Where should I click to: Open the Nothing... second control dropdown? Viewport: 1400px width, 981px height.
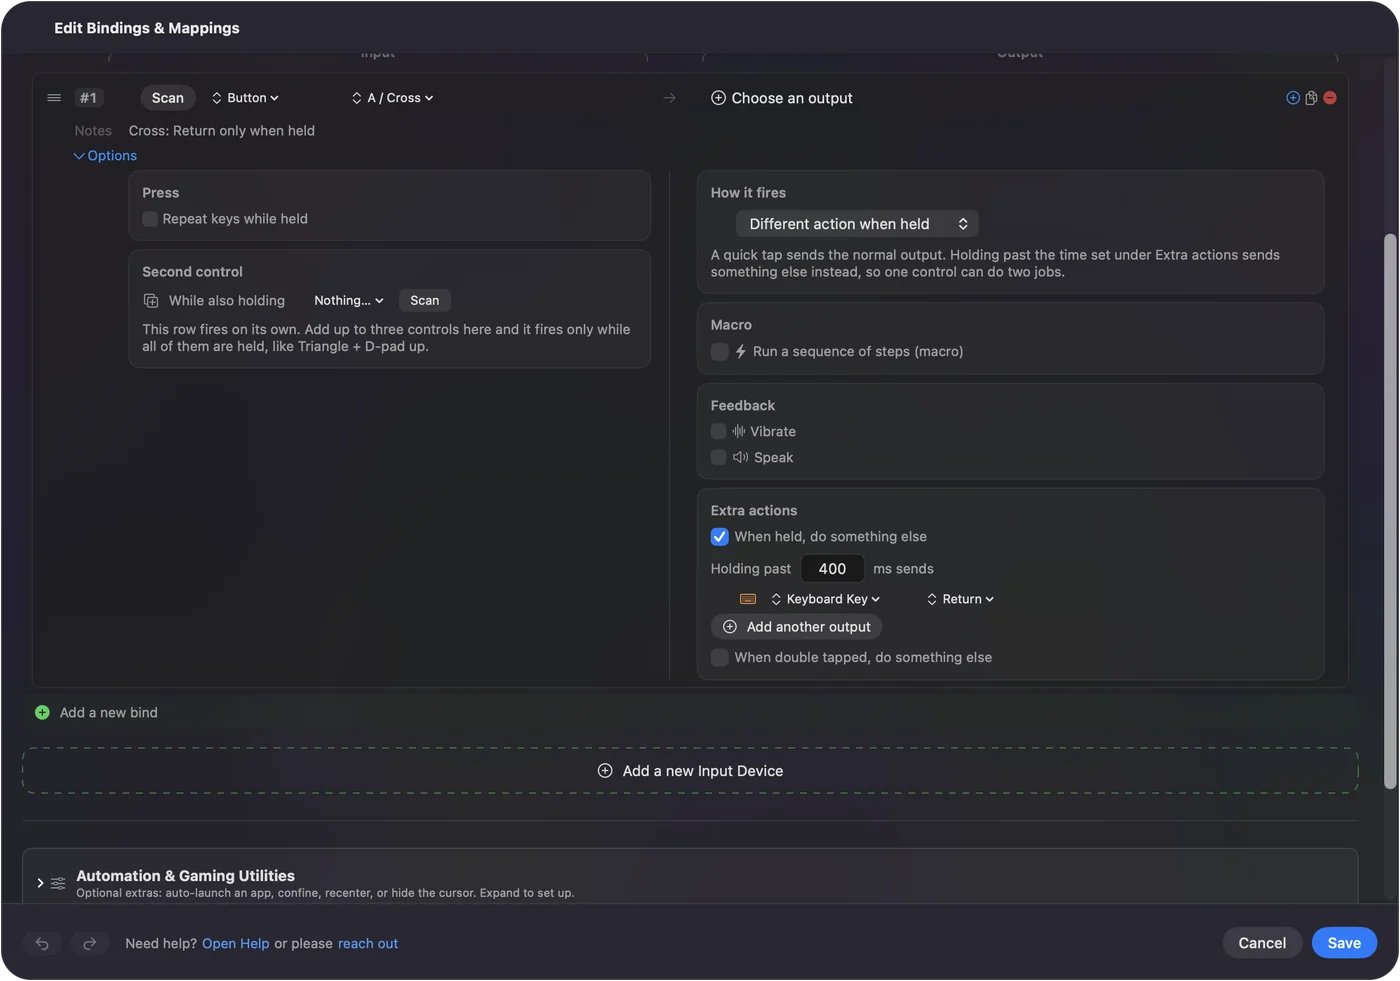point(348,301)
